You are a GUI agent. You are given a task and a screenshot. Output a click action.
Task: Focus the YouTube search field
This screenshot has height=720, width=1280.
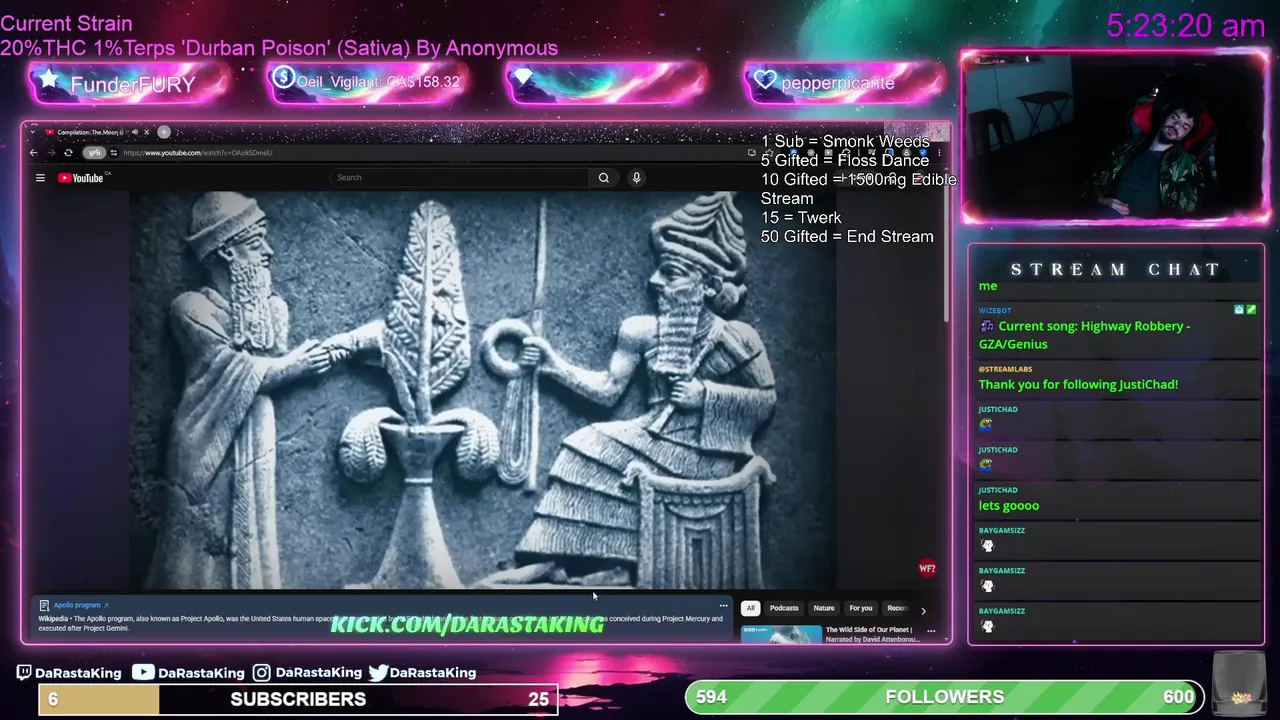(x=460, y=178)
